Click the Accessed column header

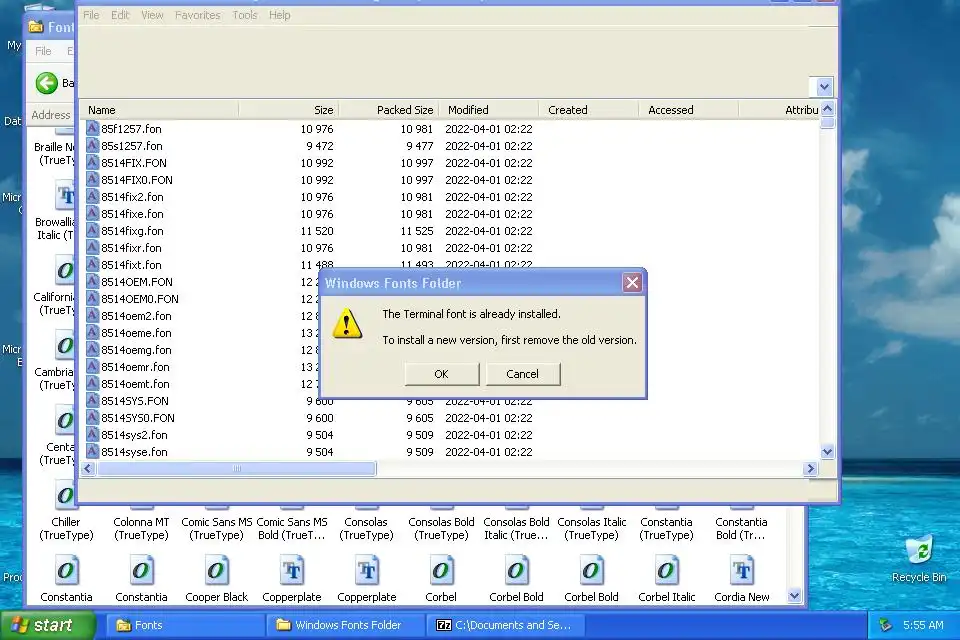(688, 110)
